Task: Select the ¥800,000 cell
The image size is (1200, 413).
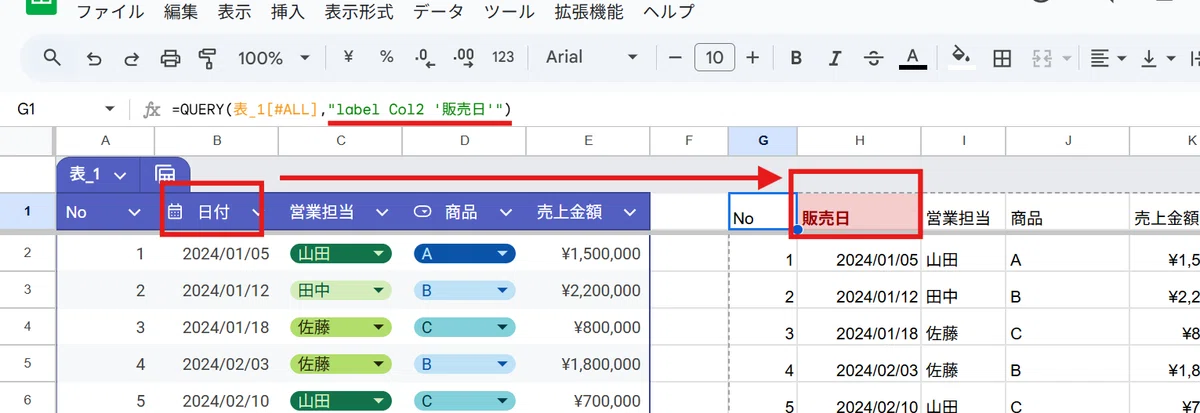Action: pos(588,328)
